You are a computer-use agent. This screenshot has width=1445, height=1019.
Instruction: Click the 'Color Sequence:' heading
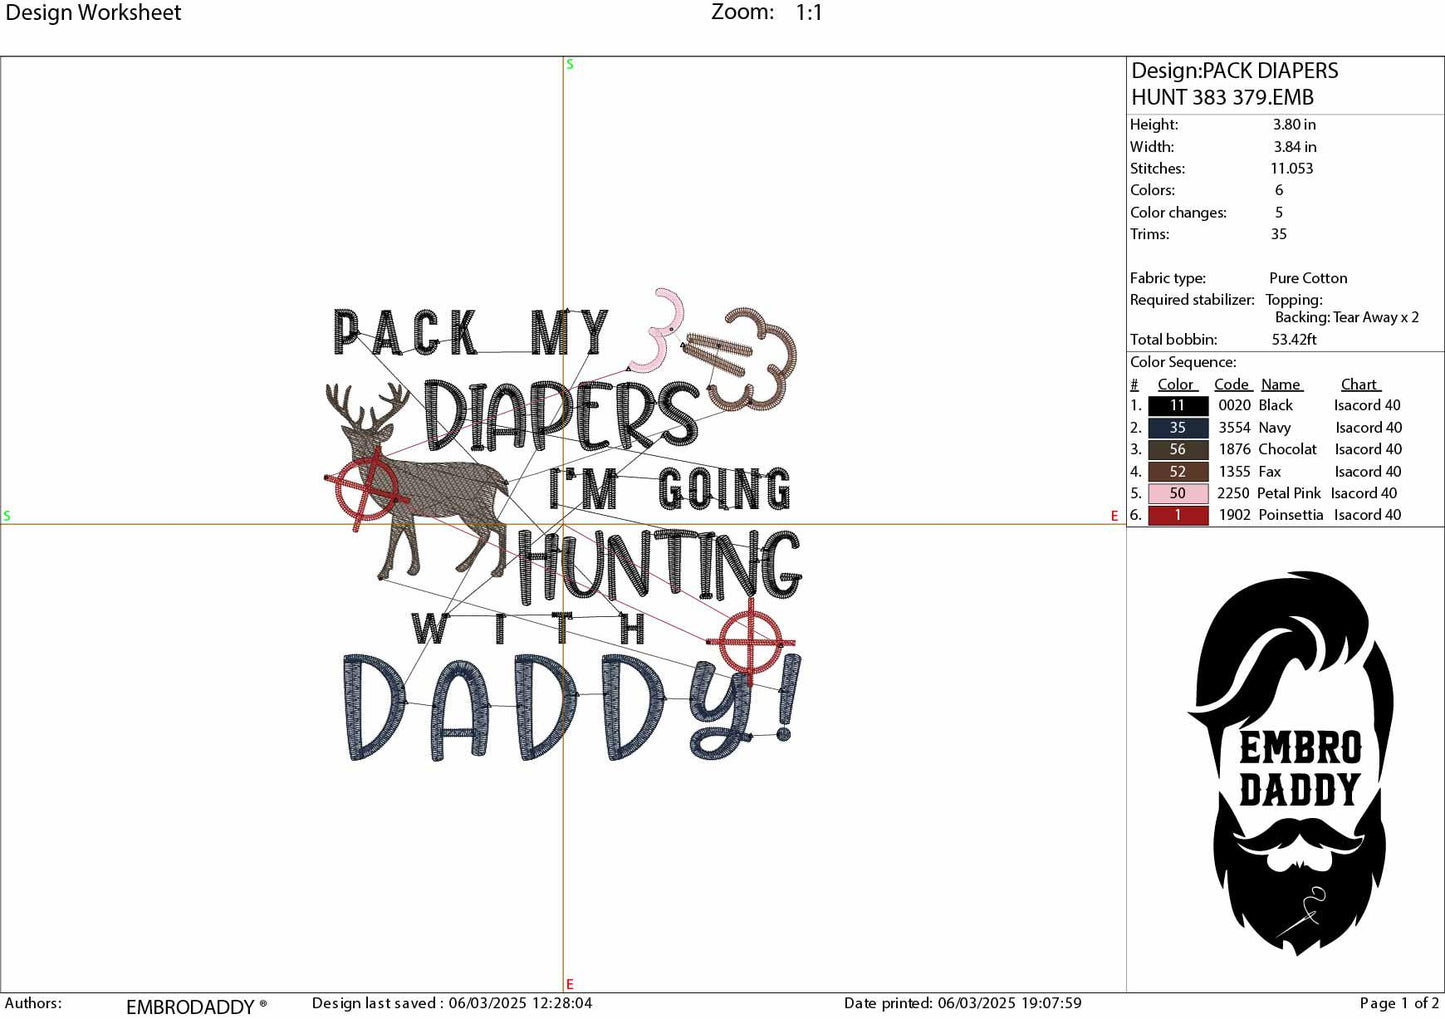1183,362
